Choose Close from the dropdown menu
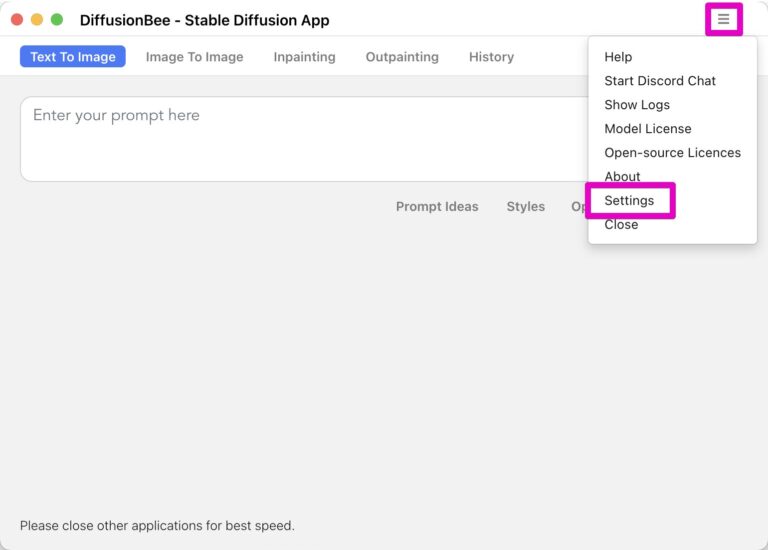Viewport: 768px width, 550px height. 621,225
